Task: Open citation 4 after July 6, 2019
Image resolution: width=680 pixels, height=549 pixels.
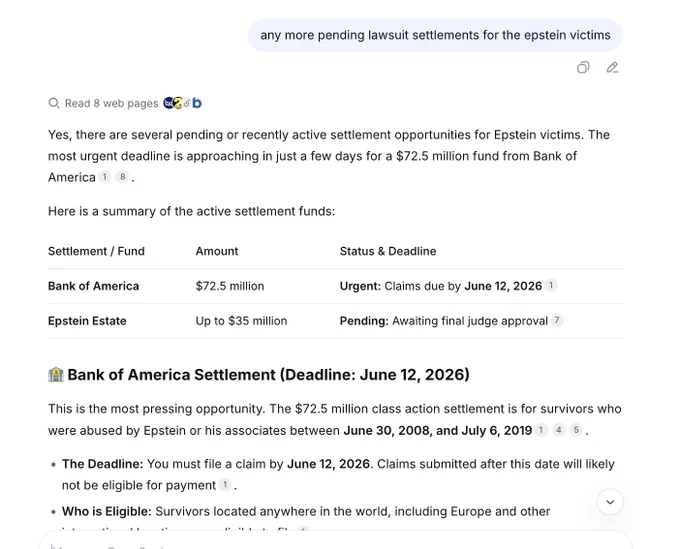Action: tap(559, 430)
